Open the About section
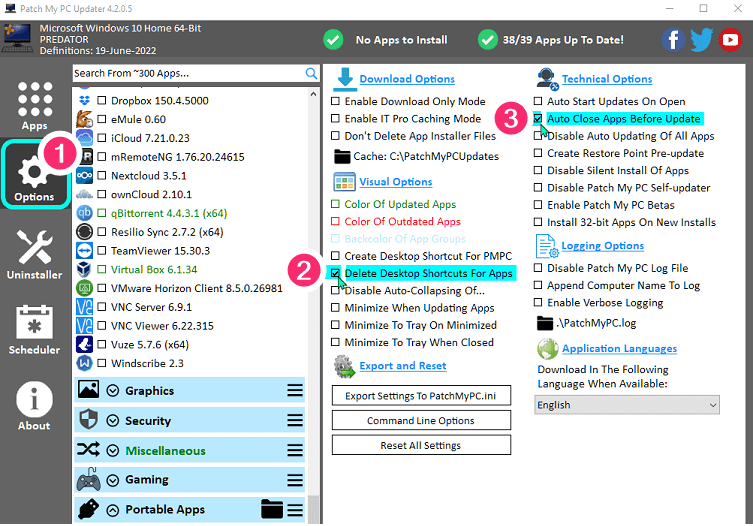 pos(34,406)
